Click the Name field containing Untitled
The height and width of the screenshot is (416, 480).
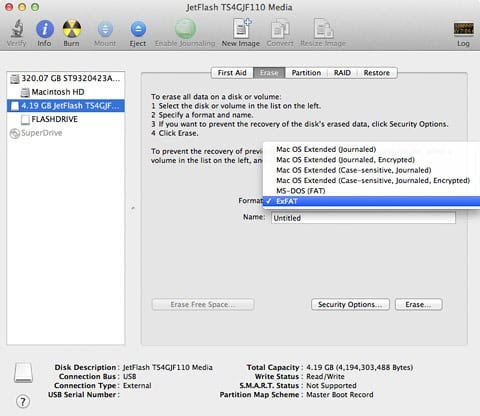pyautogui.click(x=363, y=218)
